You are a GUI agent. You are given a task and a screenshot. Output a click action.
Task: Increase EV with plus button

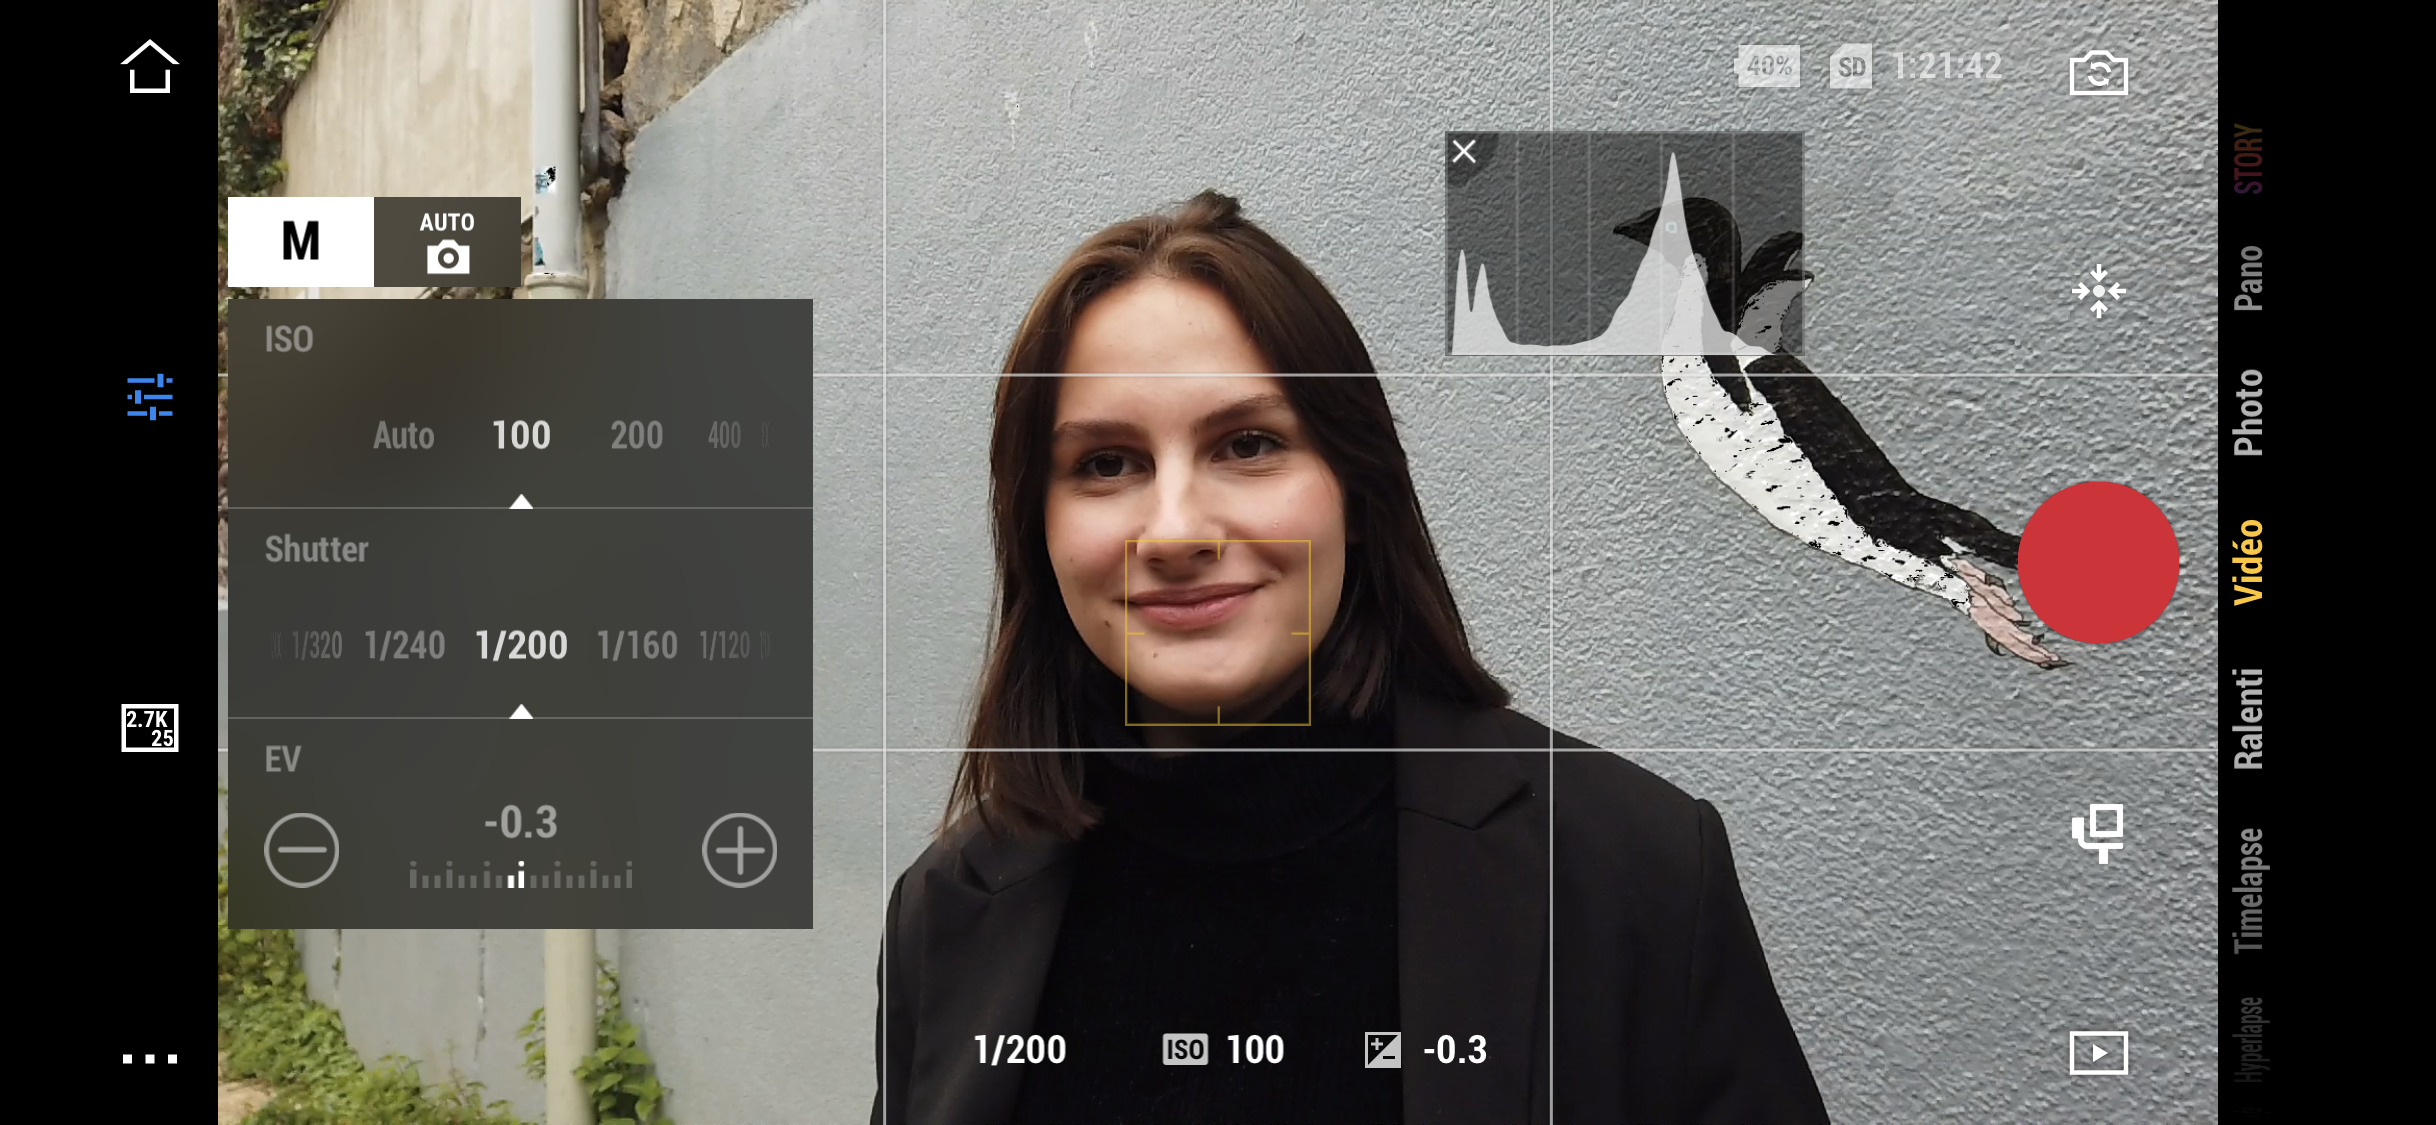point(739,850)
